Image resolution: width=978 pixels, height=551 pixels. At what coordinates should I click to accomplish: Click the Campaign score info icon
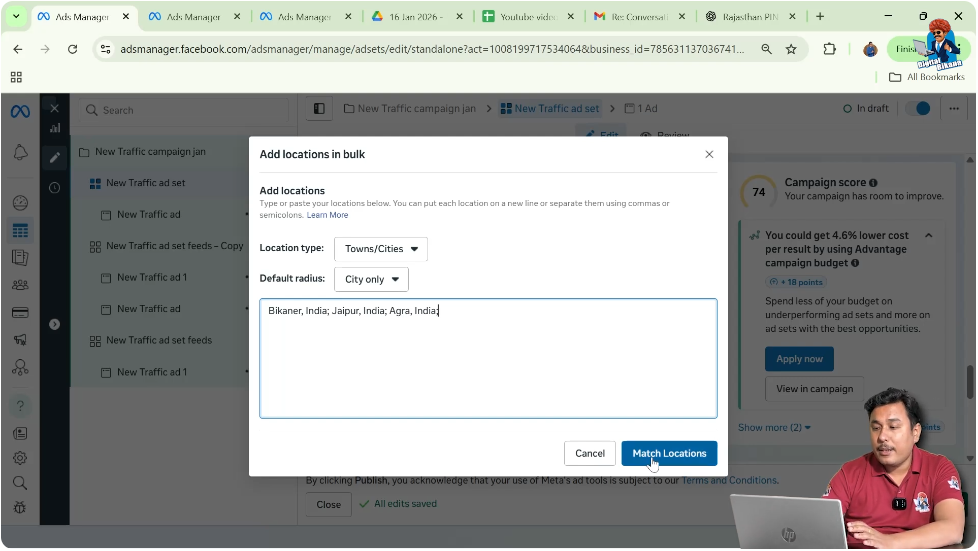873,183
